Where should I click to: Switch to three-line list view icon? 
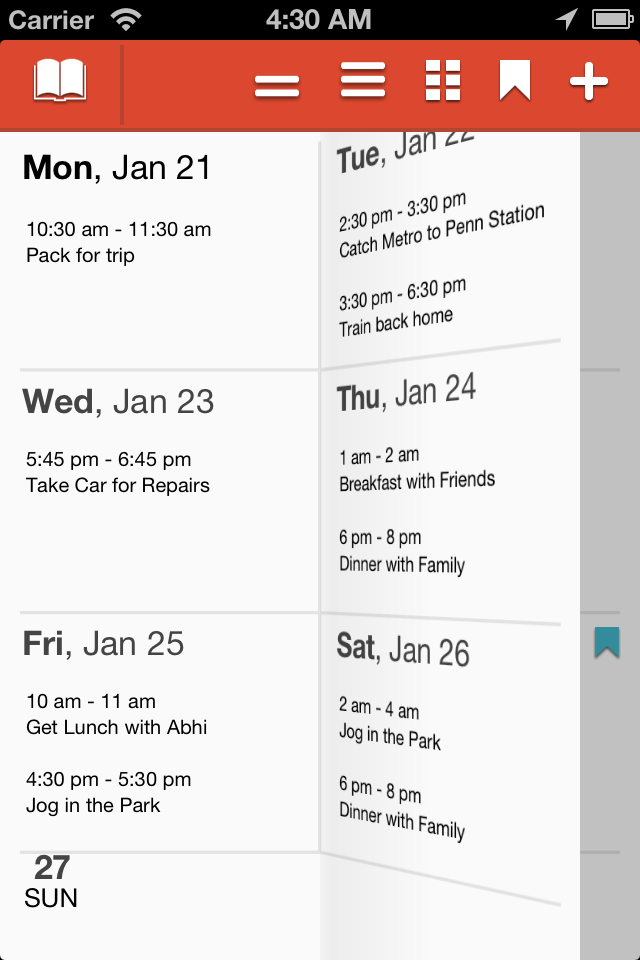pyautogui.click(x=363, y=81)
